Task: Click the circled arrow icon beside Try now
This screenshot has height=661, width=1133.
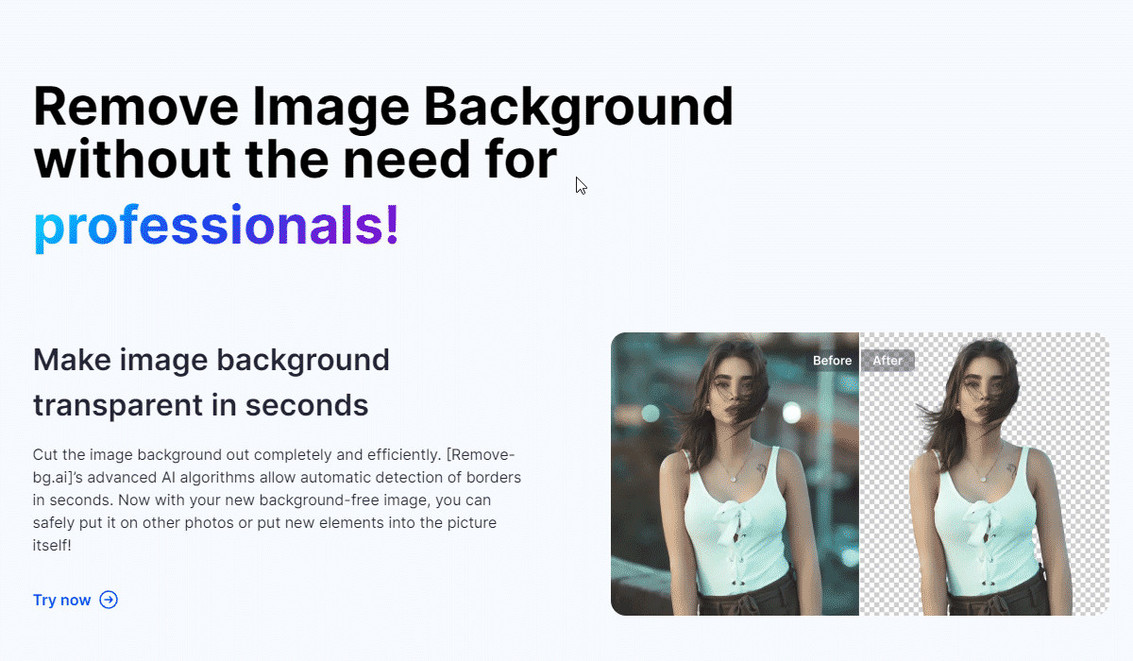Action: click(x=109, y=600)
